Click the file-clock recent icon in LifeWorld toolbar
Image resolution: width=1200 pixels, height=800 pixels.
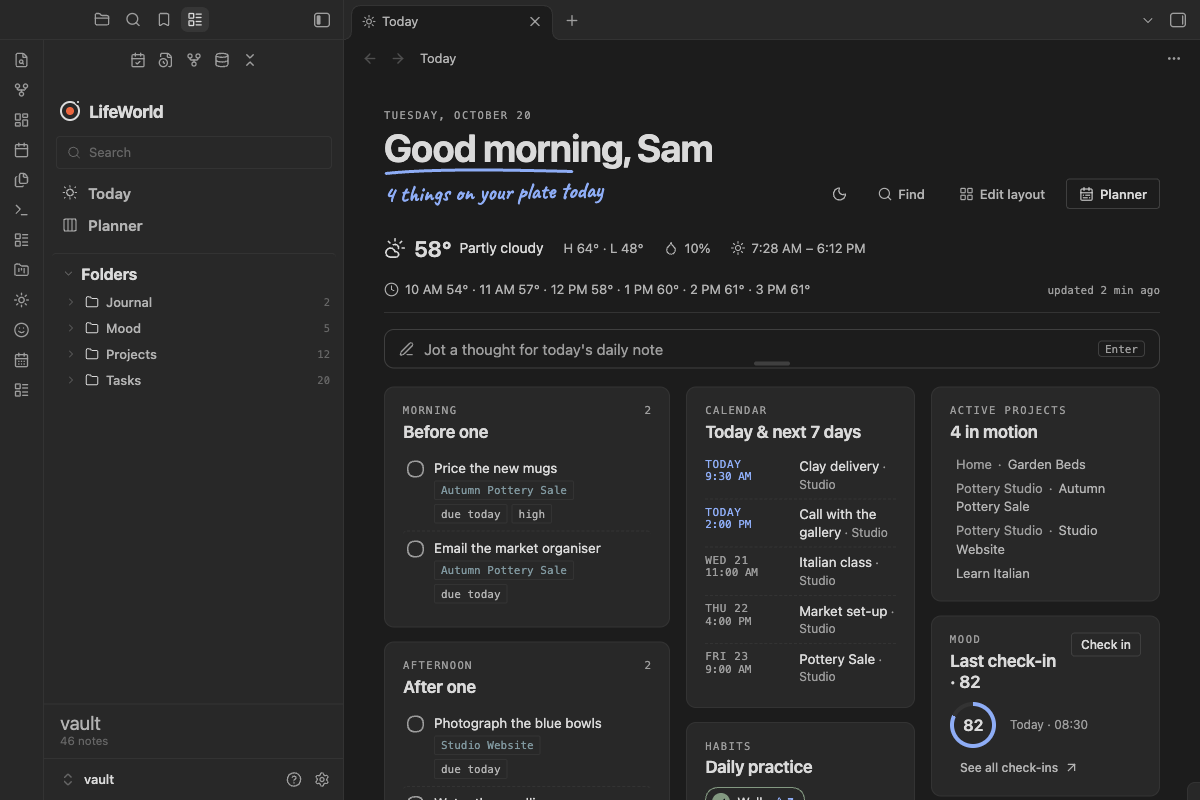[x=166, y=61]
